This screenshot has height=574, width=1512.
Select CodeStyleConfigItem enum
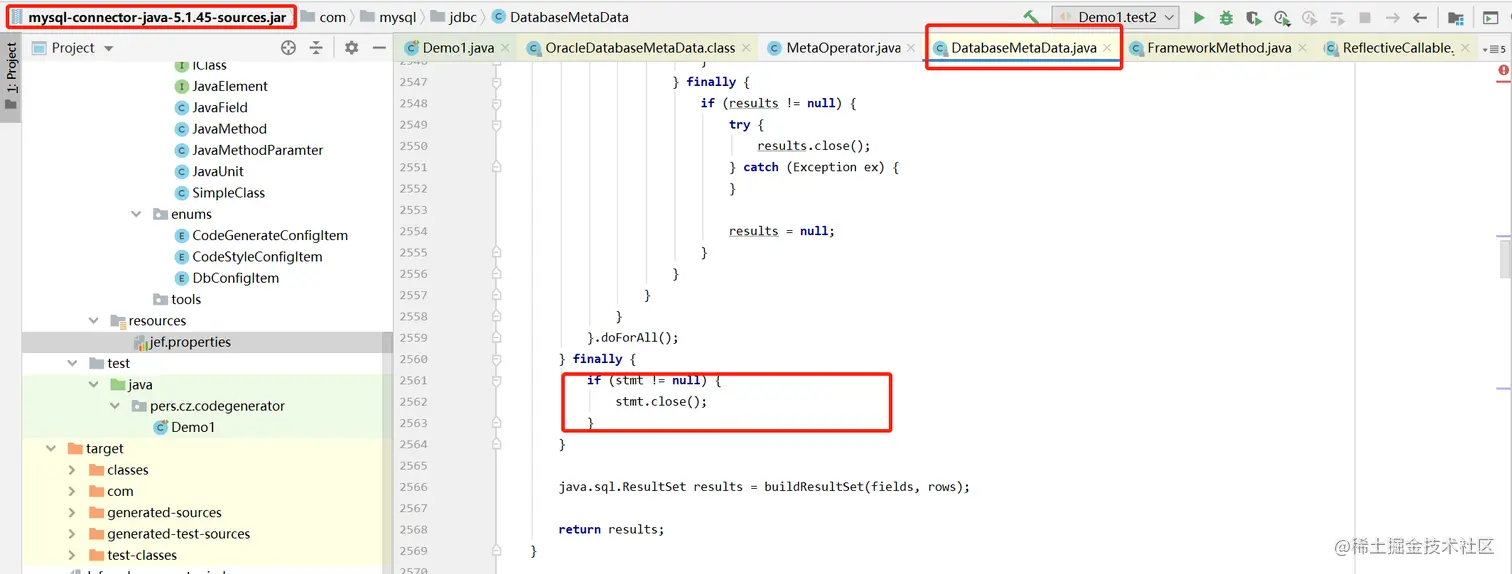[x=248, y=256]
